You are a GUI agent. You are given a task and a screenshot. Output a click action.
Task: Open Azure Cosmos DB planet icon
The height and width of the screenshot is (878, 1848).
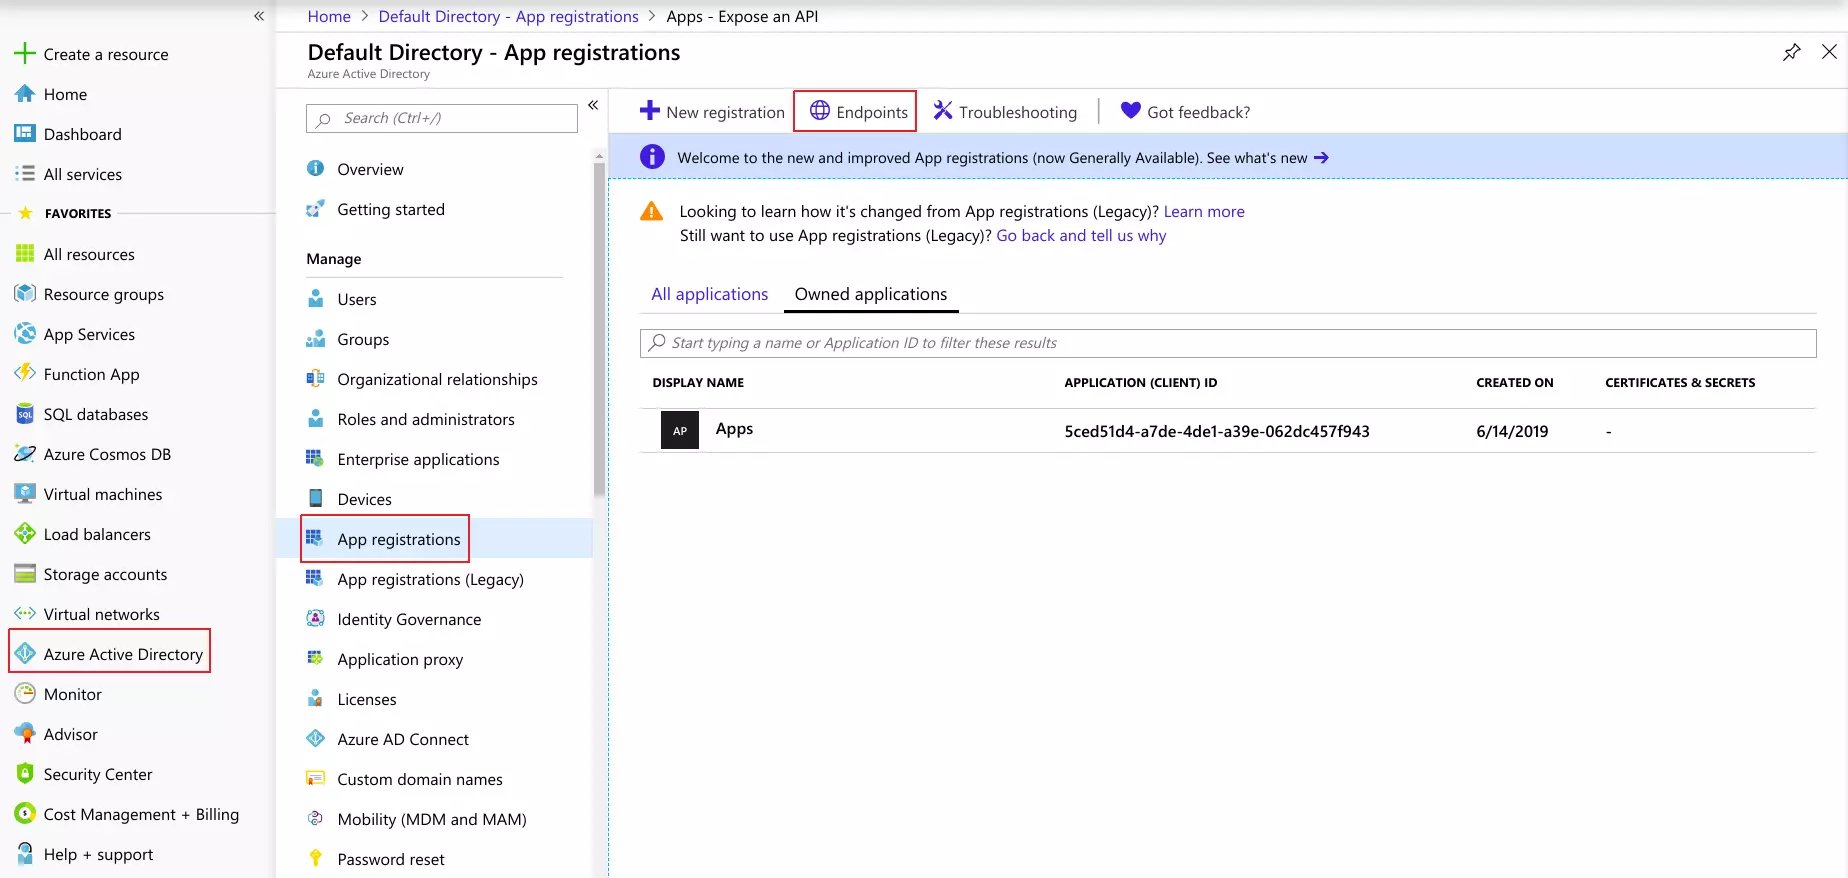25,454
